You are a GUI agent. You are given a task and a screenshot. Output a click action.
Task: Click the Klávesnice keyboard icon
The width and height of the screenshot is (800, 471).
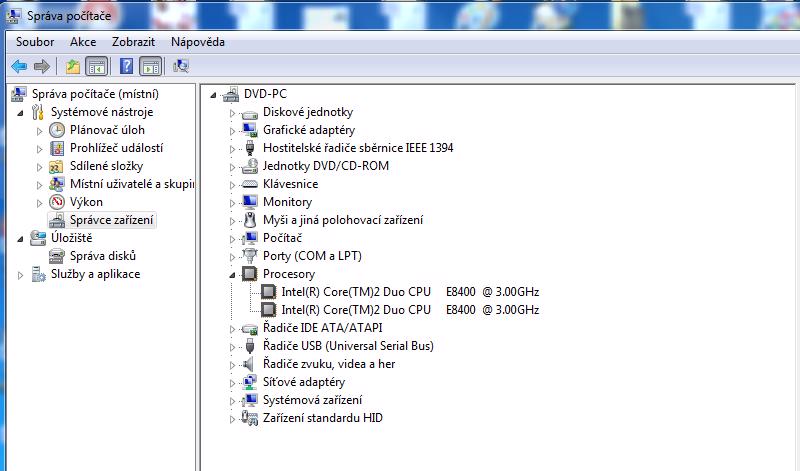pyautogui.click(x=249, y=184)
